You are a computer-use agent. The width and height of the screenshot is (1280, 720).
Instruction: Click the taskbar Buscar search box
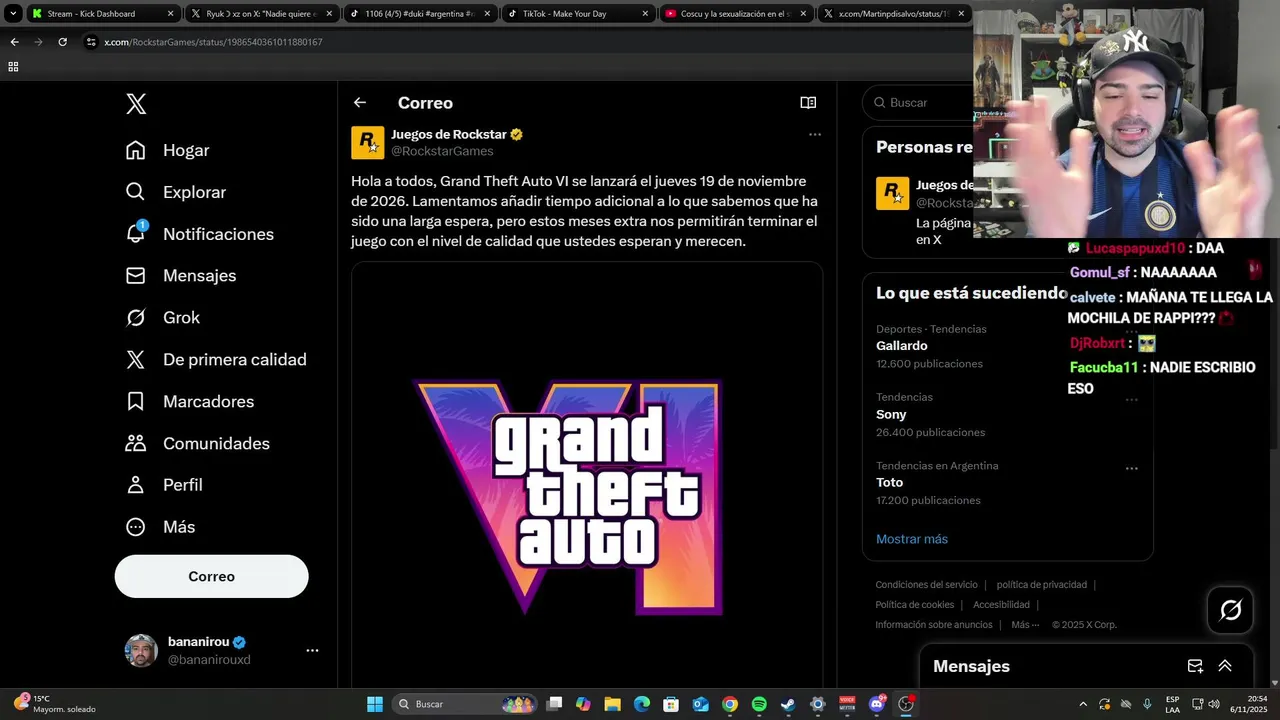465,704
